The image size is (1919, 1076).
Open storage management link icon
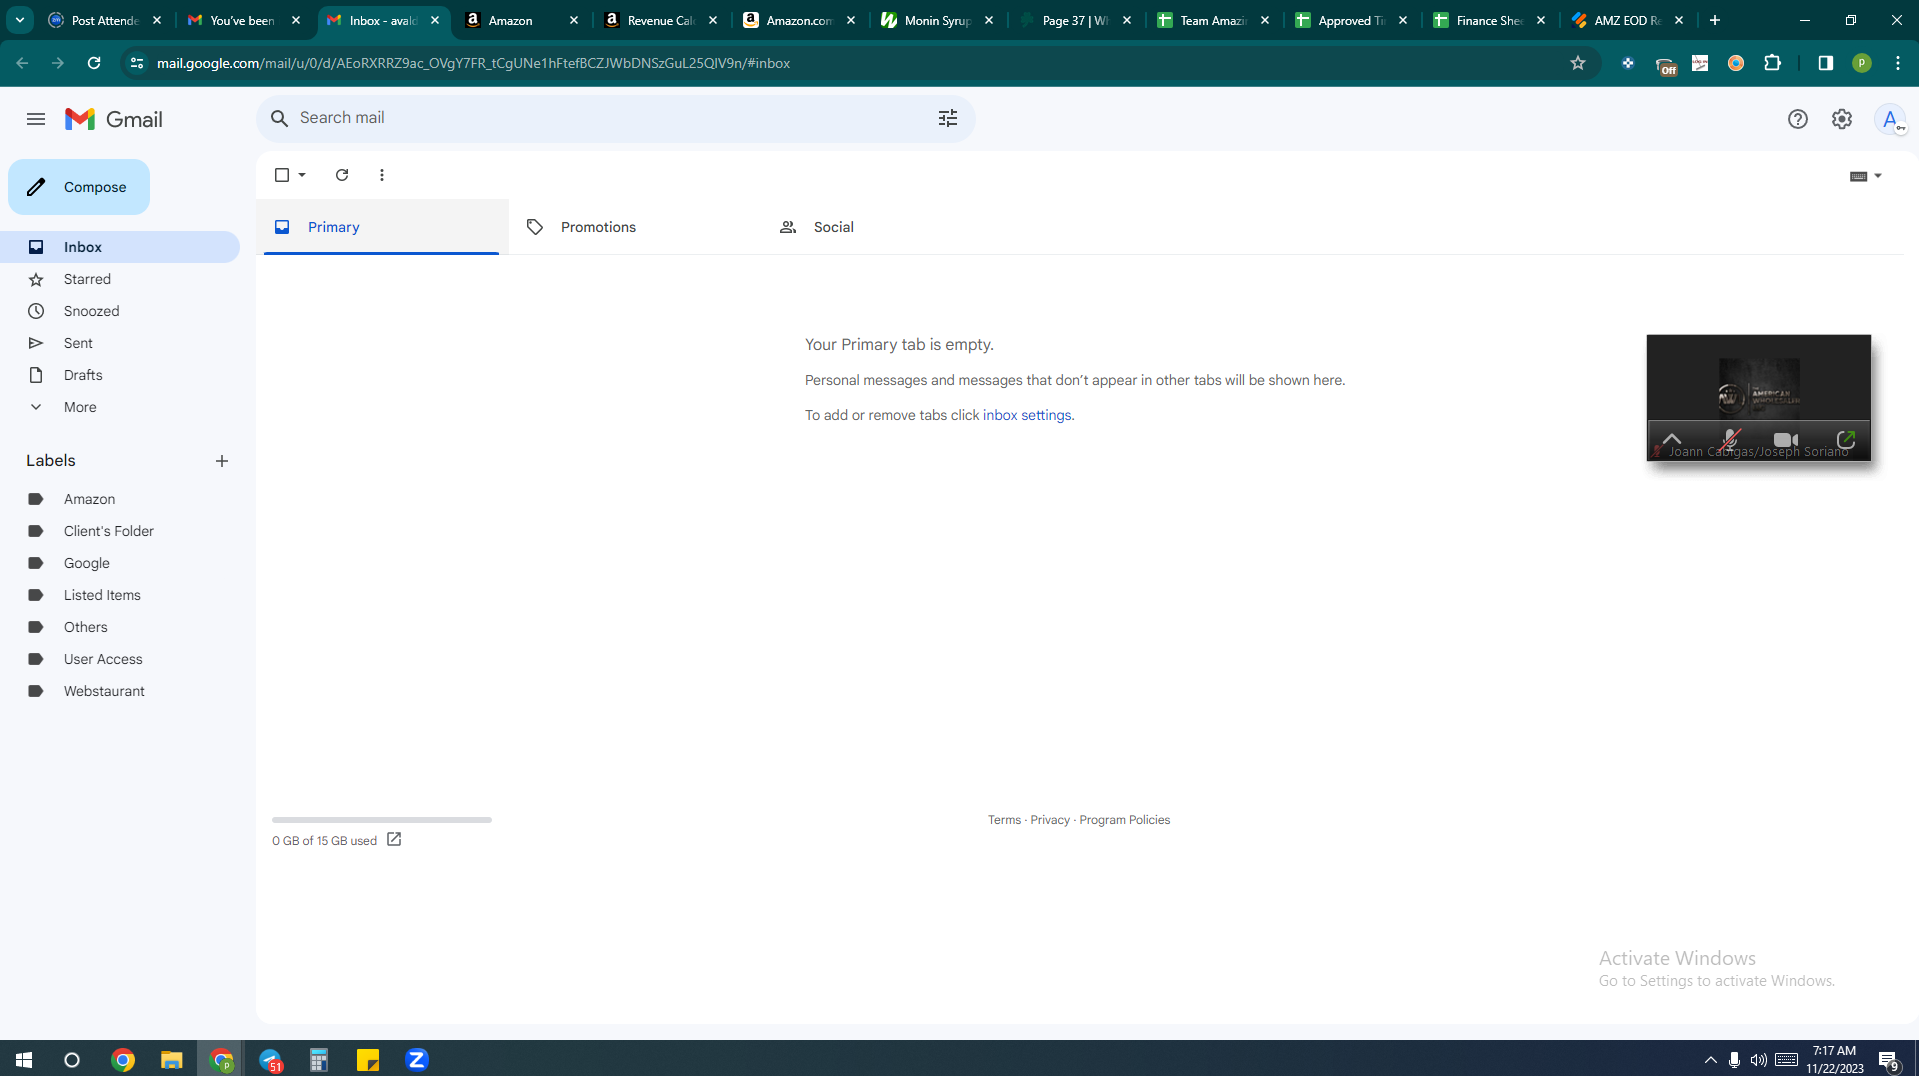(x=394, y=840)
